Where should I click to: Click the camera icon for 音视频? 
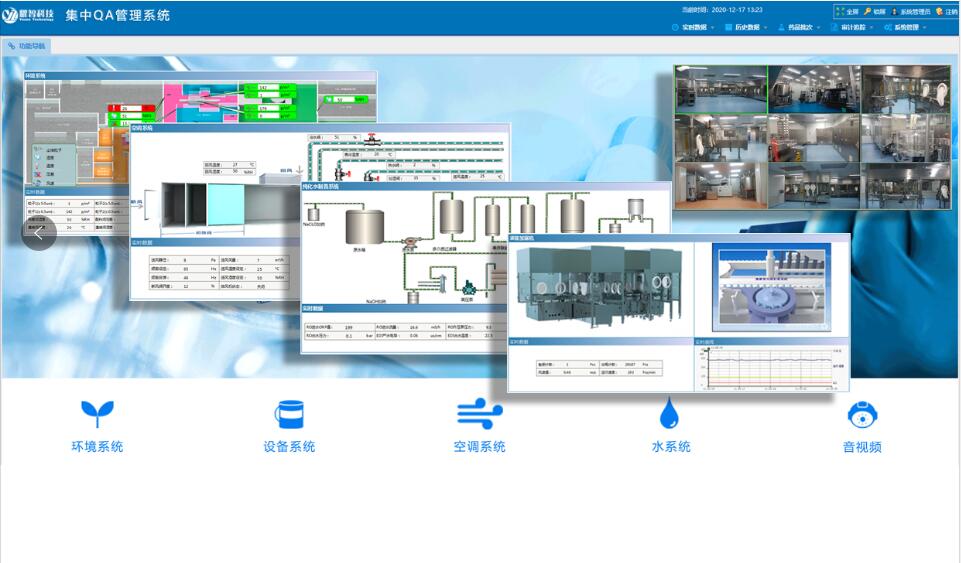(862, 413)
